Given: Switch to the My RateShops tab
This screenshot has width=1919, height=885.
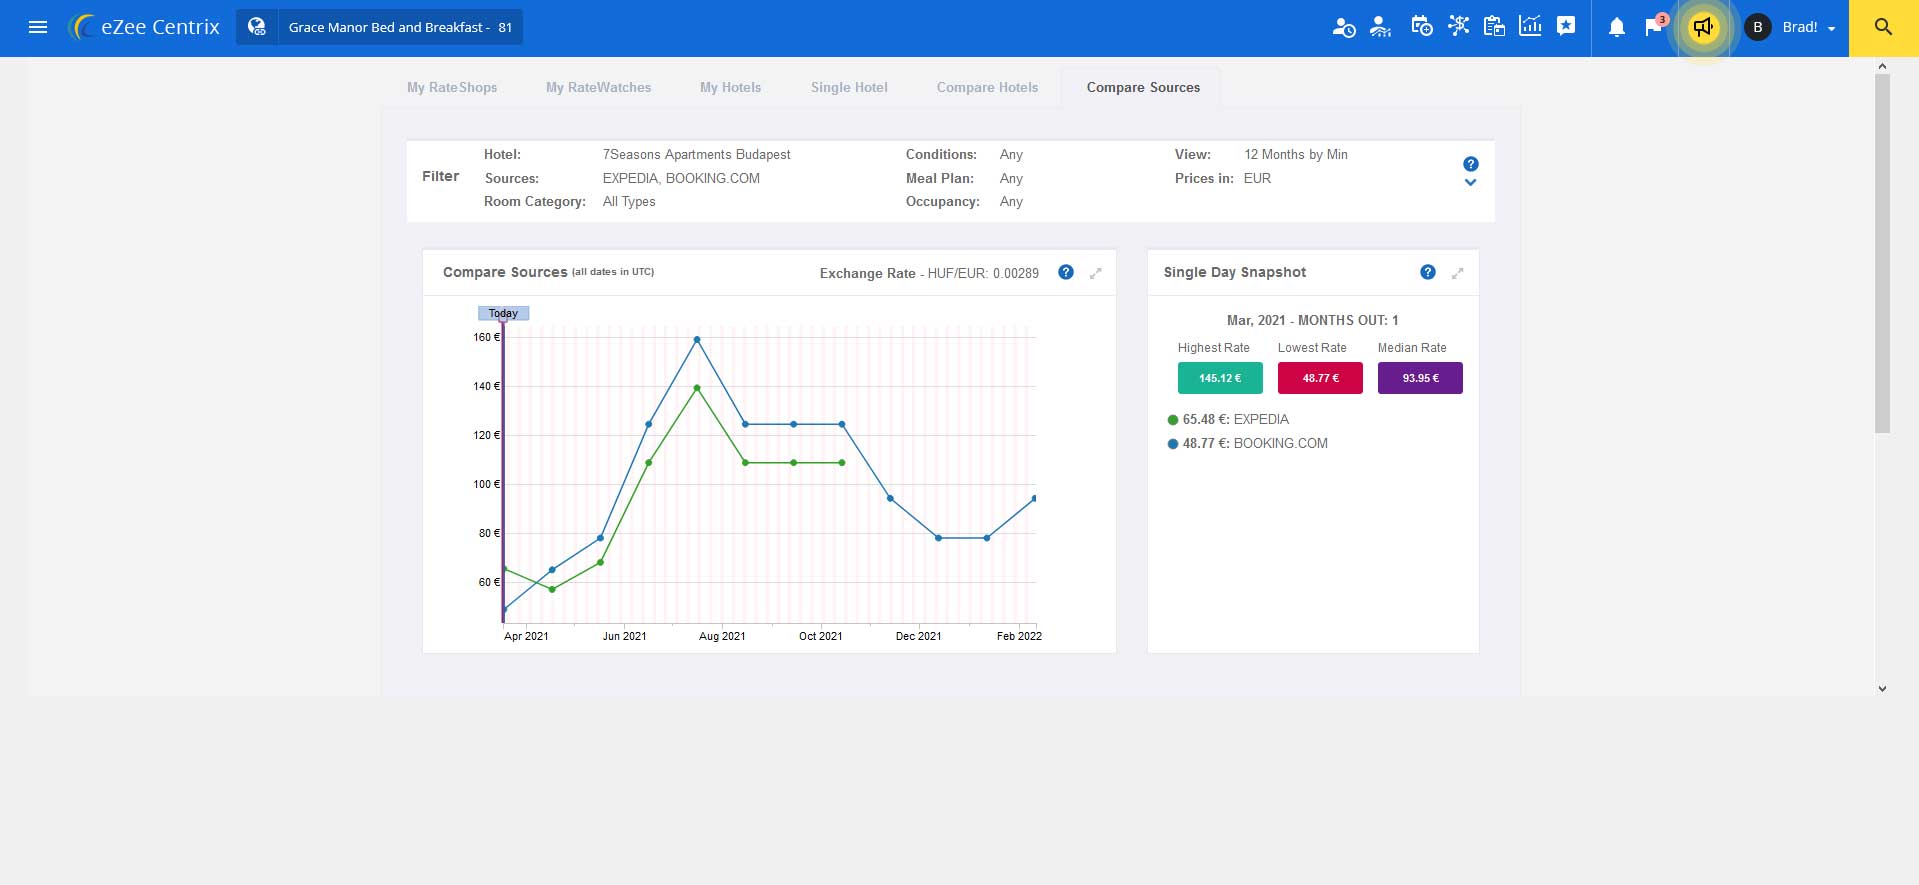Looking at the screenshot, I should (452, 88).
